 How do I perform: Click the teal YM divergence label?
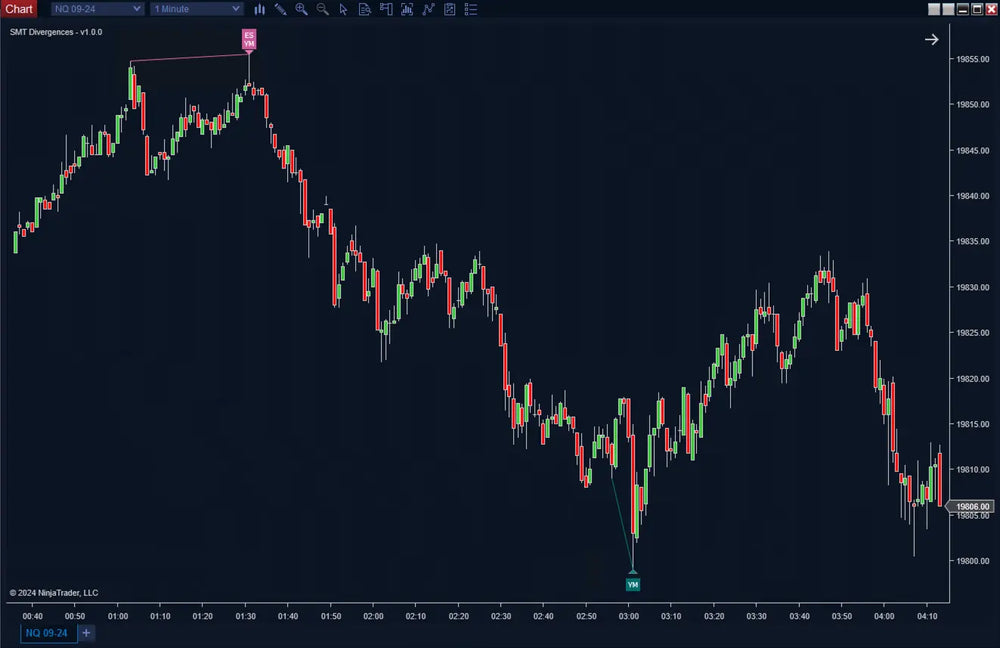[x=633, y=583]
